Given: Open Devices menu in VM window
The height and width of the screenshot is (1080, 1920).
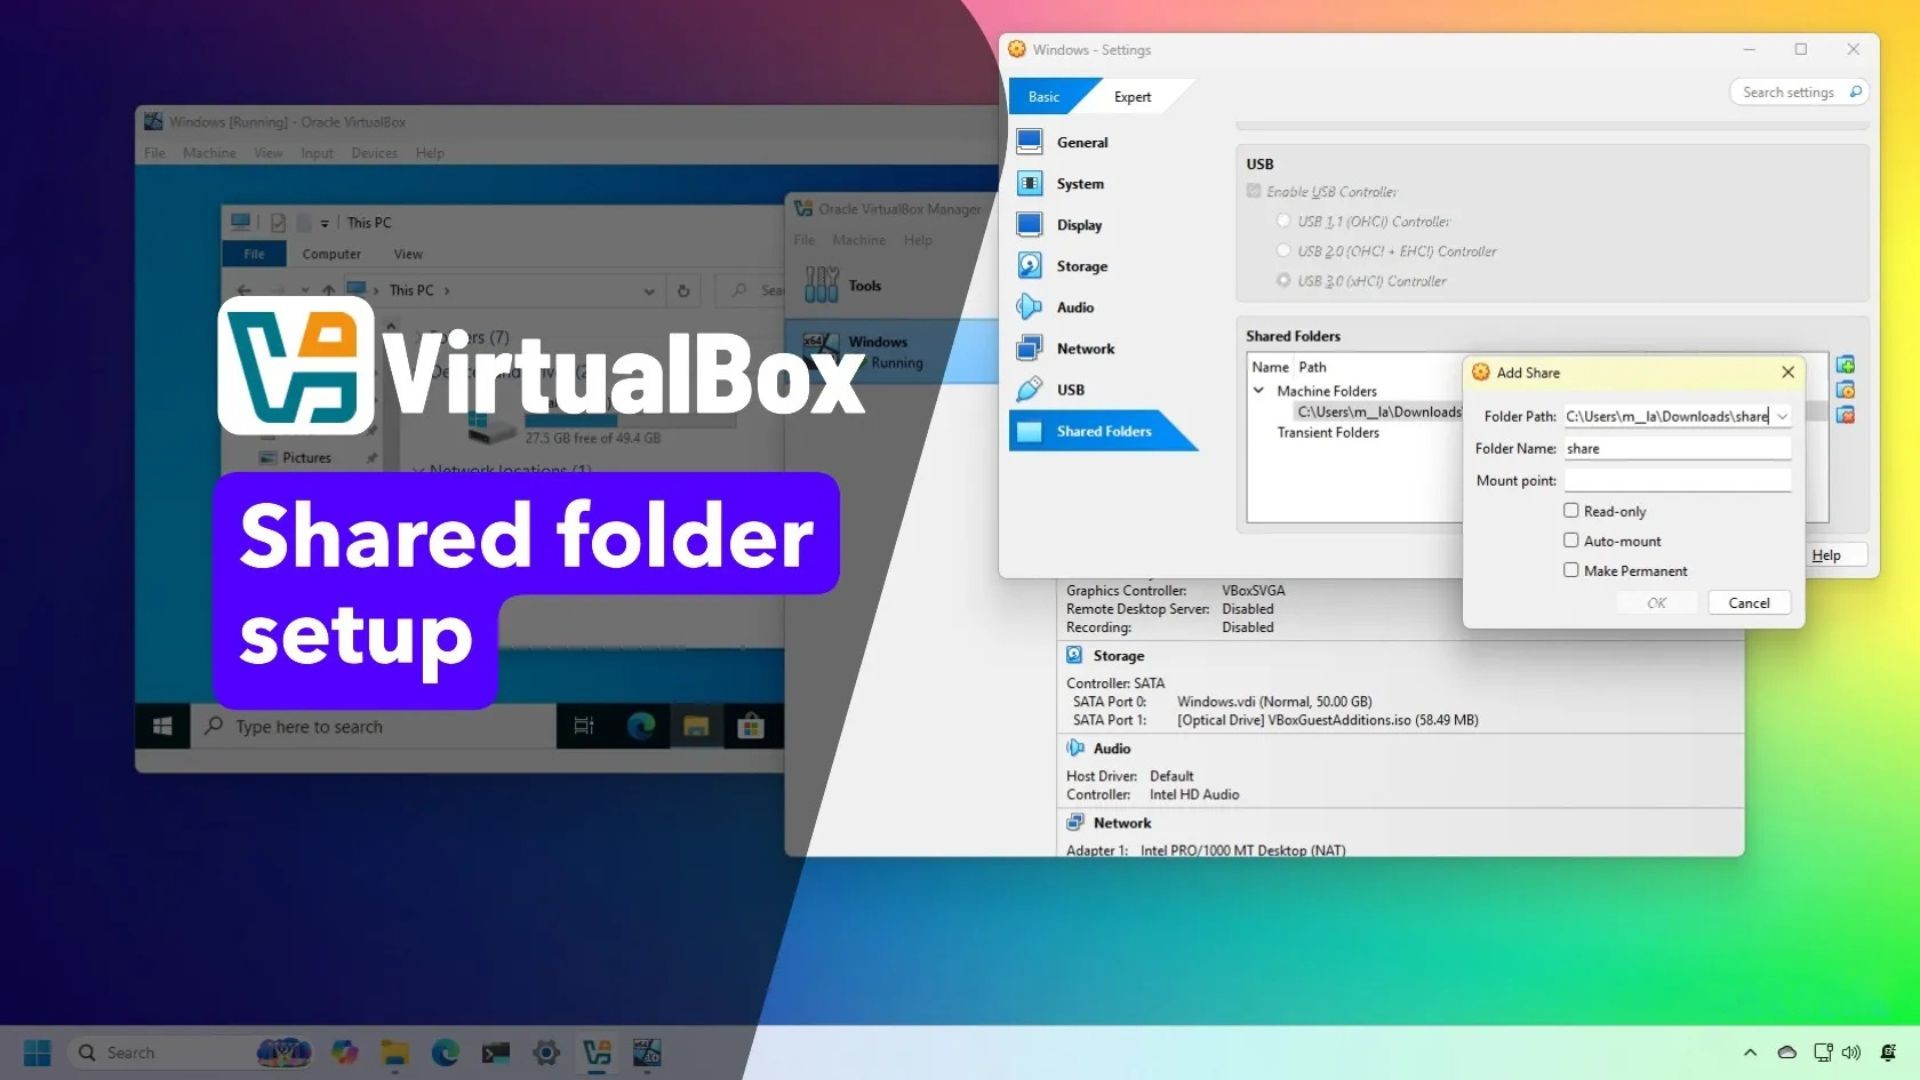Looking at the screenshot, I should point(374,153).
